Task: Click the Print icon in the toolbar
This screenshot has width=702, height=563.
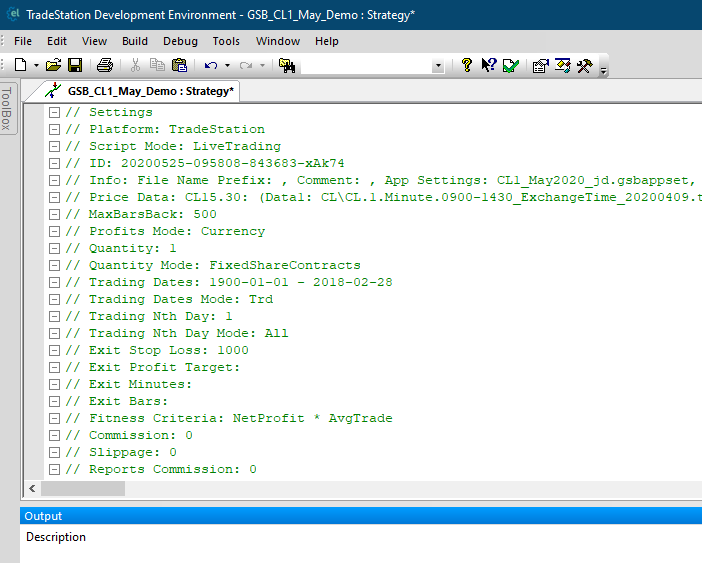Action: [x=105, y=65]
